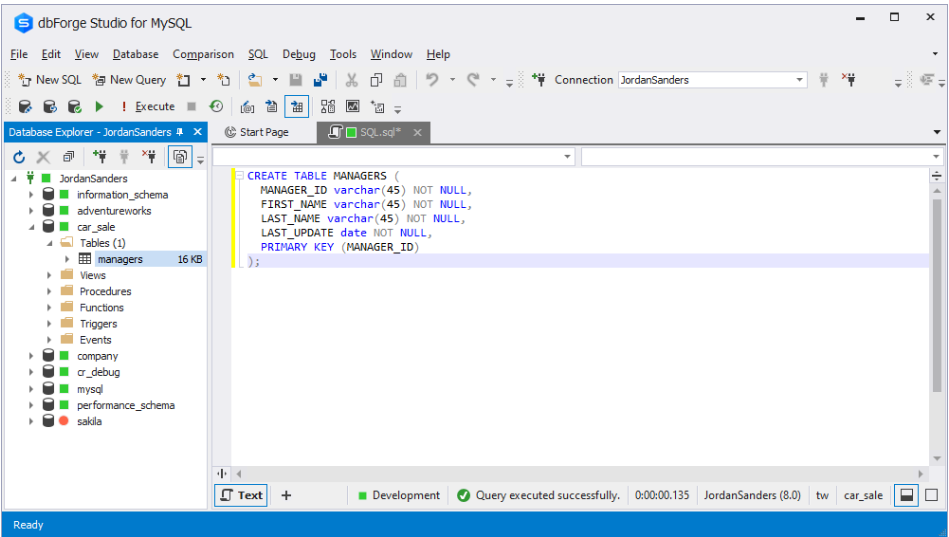Click the Undo arrow icon

click(432, 80)
